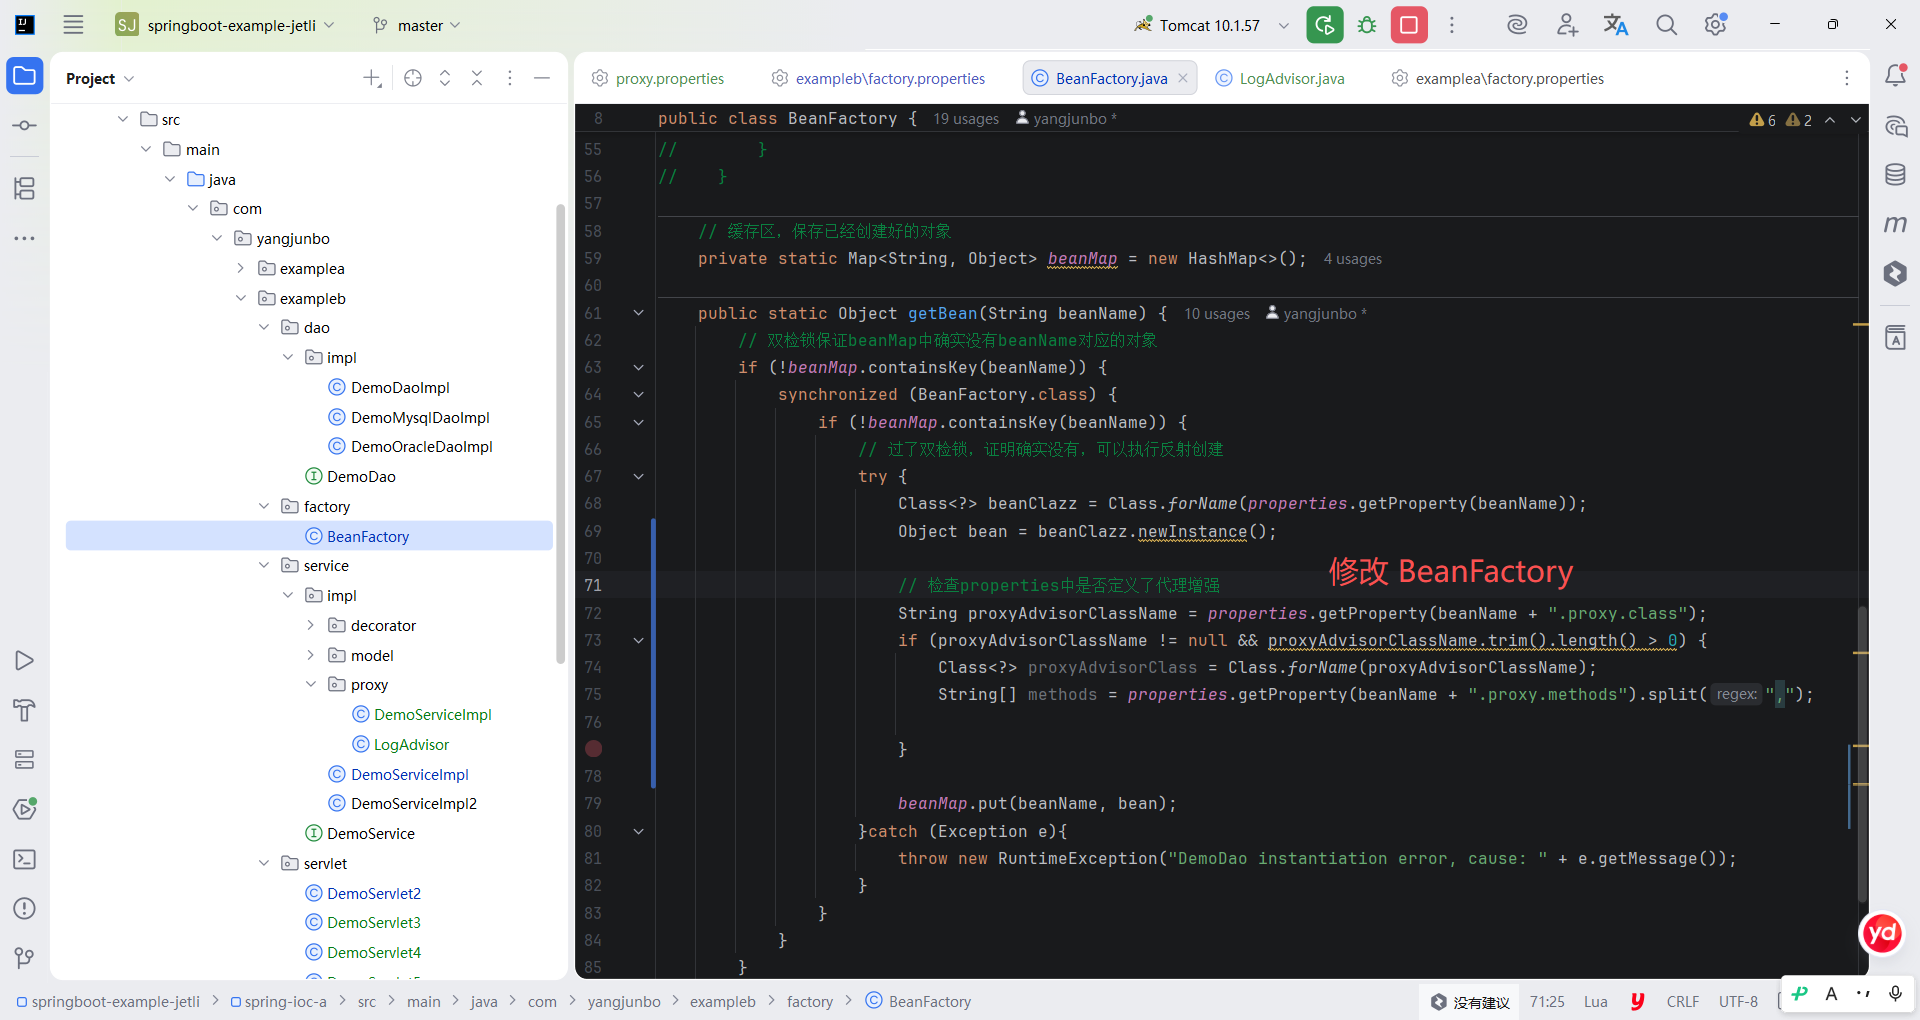Show more tool windows ellipsis
This screenshot has width=1920, height=1020.
point(25,238)
